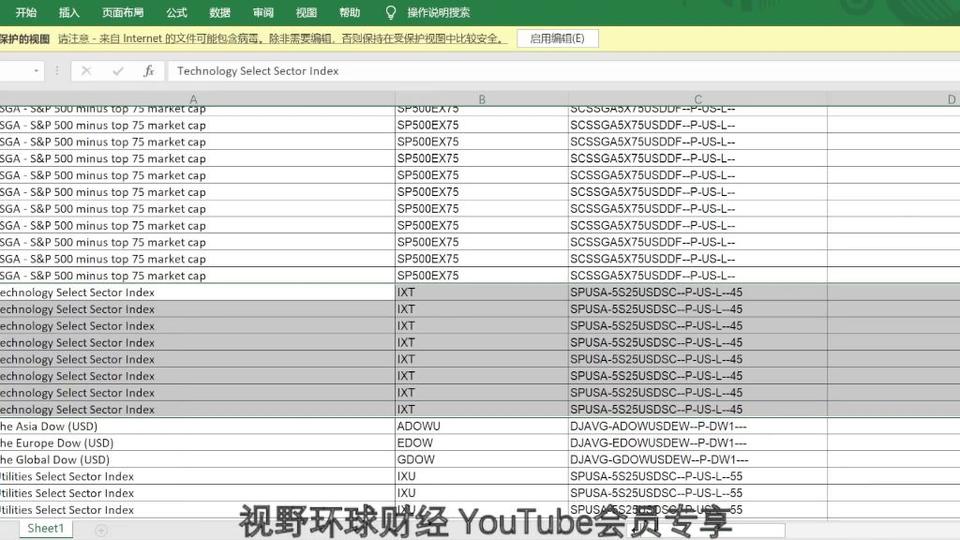The height and width of the screenshot is (540, 960).
Task: Add a new sheet with plus icon
Action: click(x=102, y=530)
